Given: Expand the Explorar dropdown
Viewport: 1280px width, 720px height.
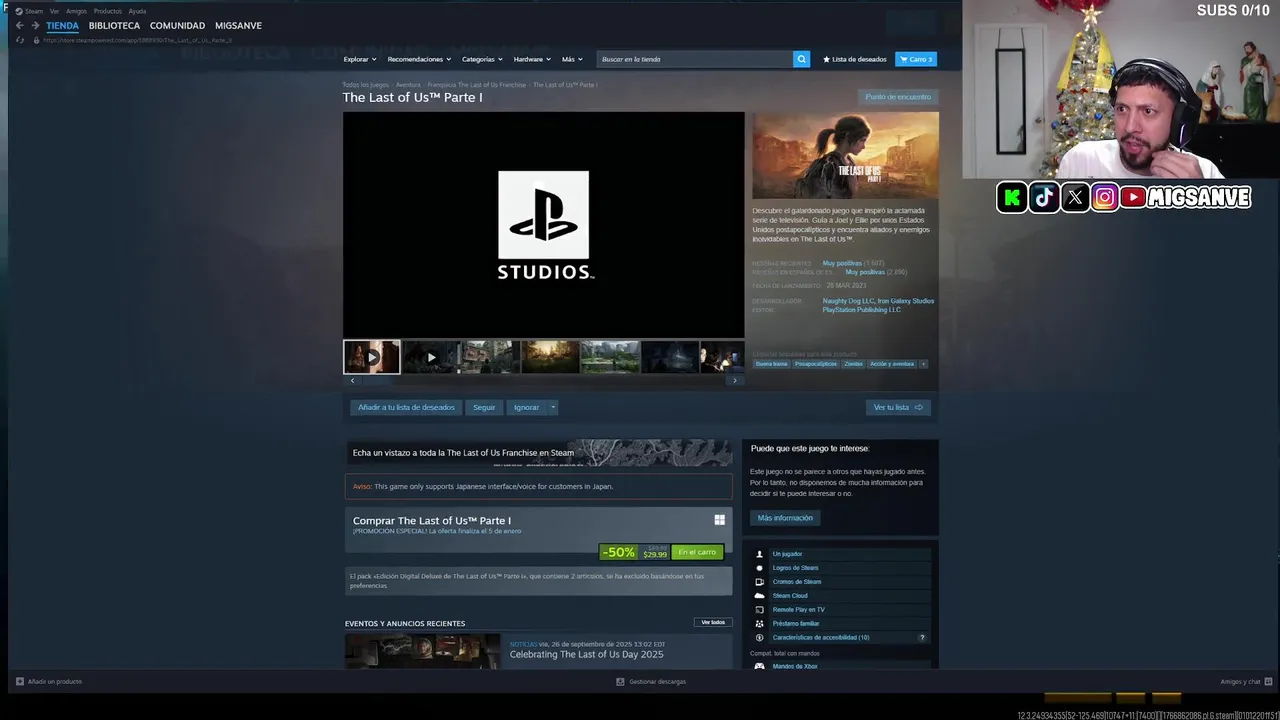Looking at the screenshot, I should point(360,59).
